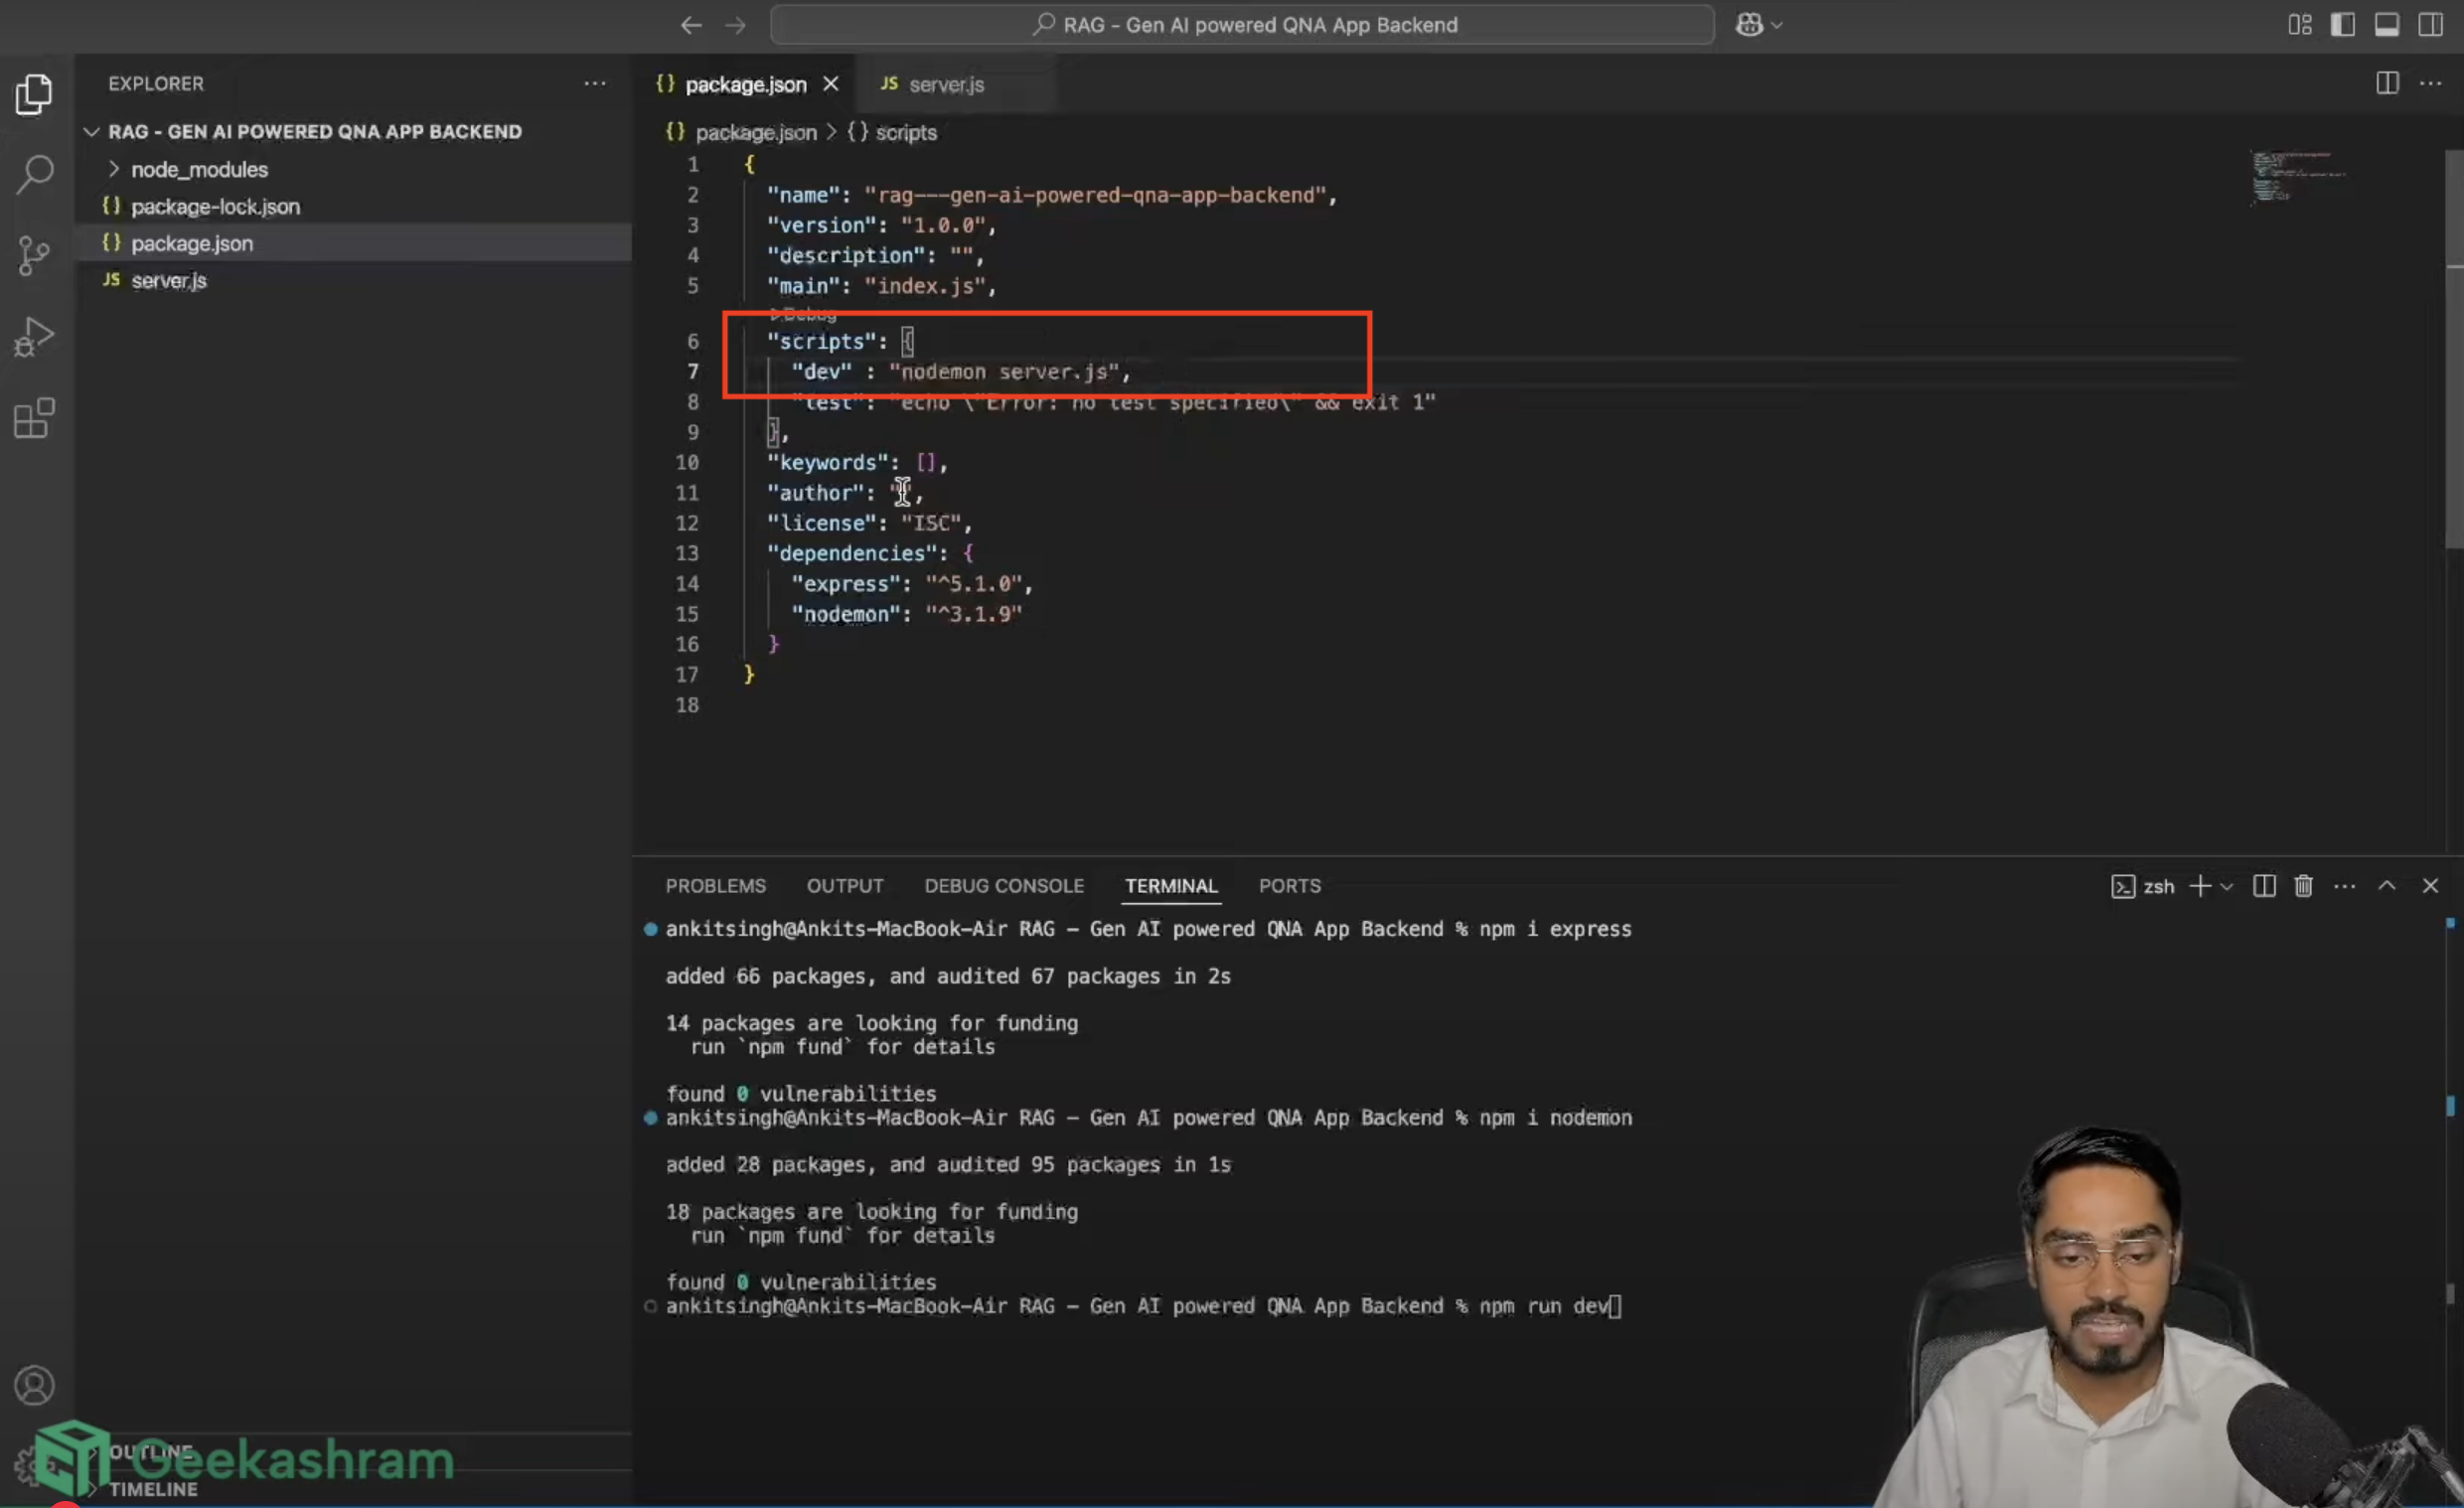Toggle secondary side bar visibility

tap(2431, 25)
